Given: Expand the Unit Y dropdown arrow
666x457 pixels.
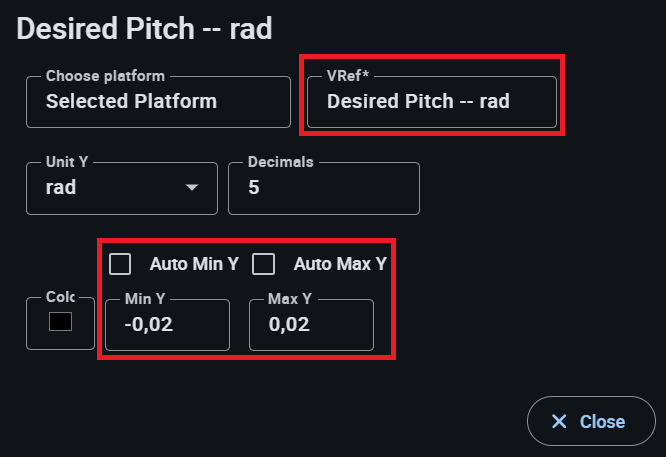Looking at the screenshot, I should [x=191, y=188].
